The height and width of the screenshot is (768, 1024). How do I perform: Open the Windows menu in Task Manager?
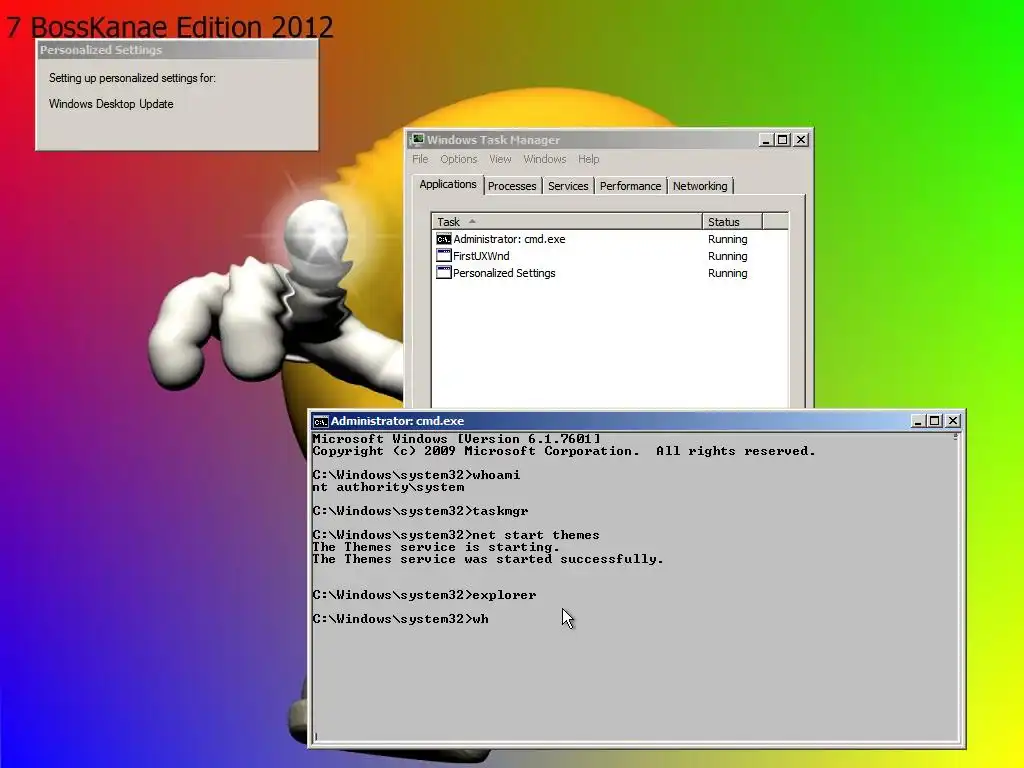click(545, 159)
